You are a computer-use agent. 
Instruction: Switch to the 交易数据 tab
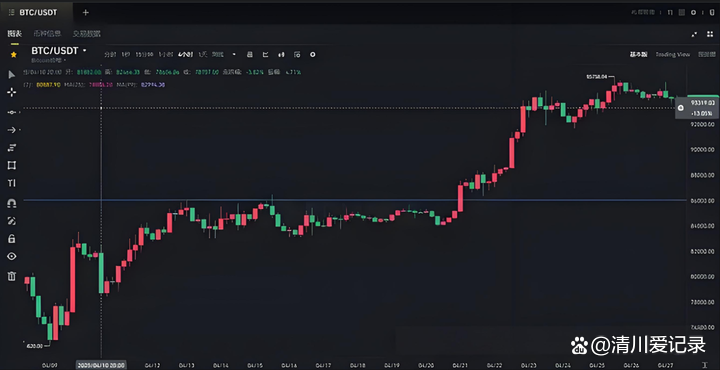click(x=86, y=34)
